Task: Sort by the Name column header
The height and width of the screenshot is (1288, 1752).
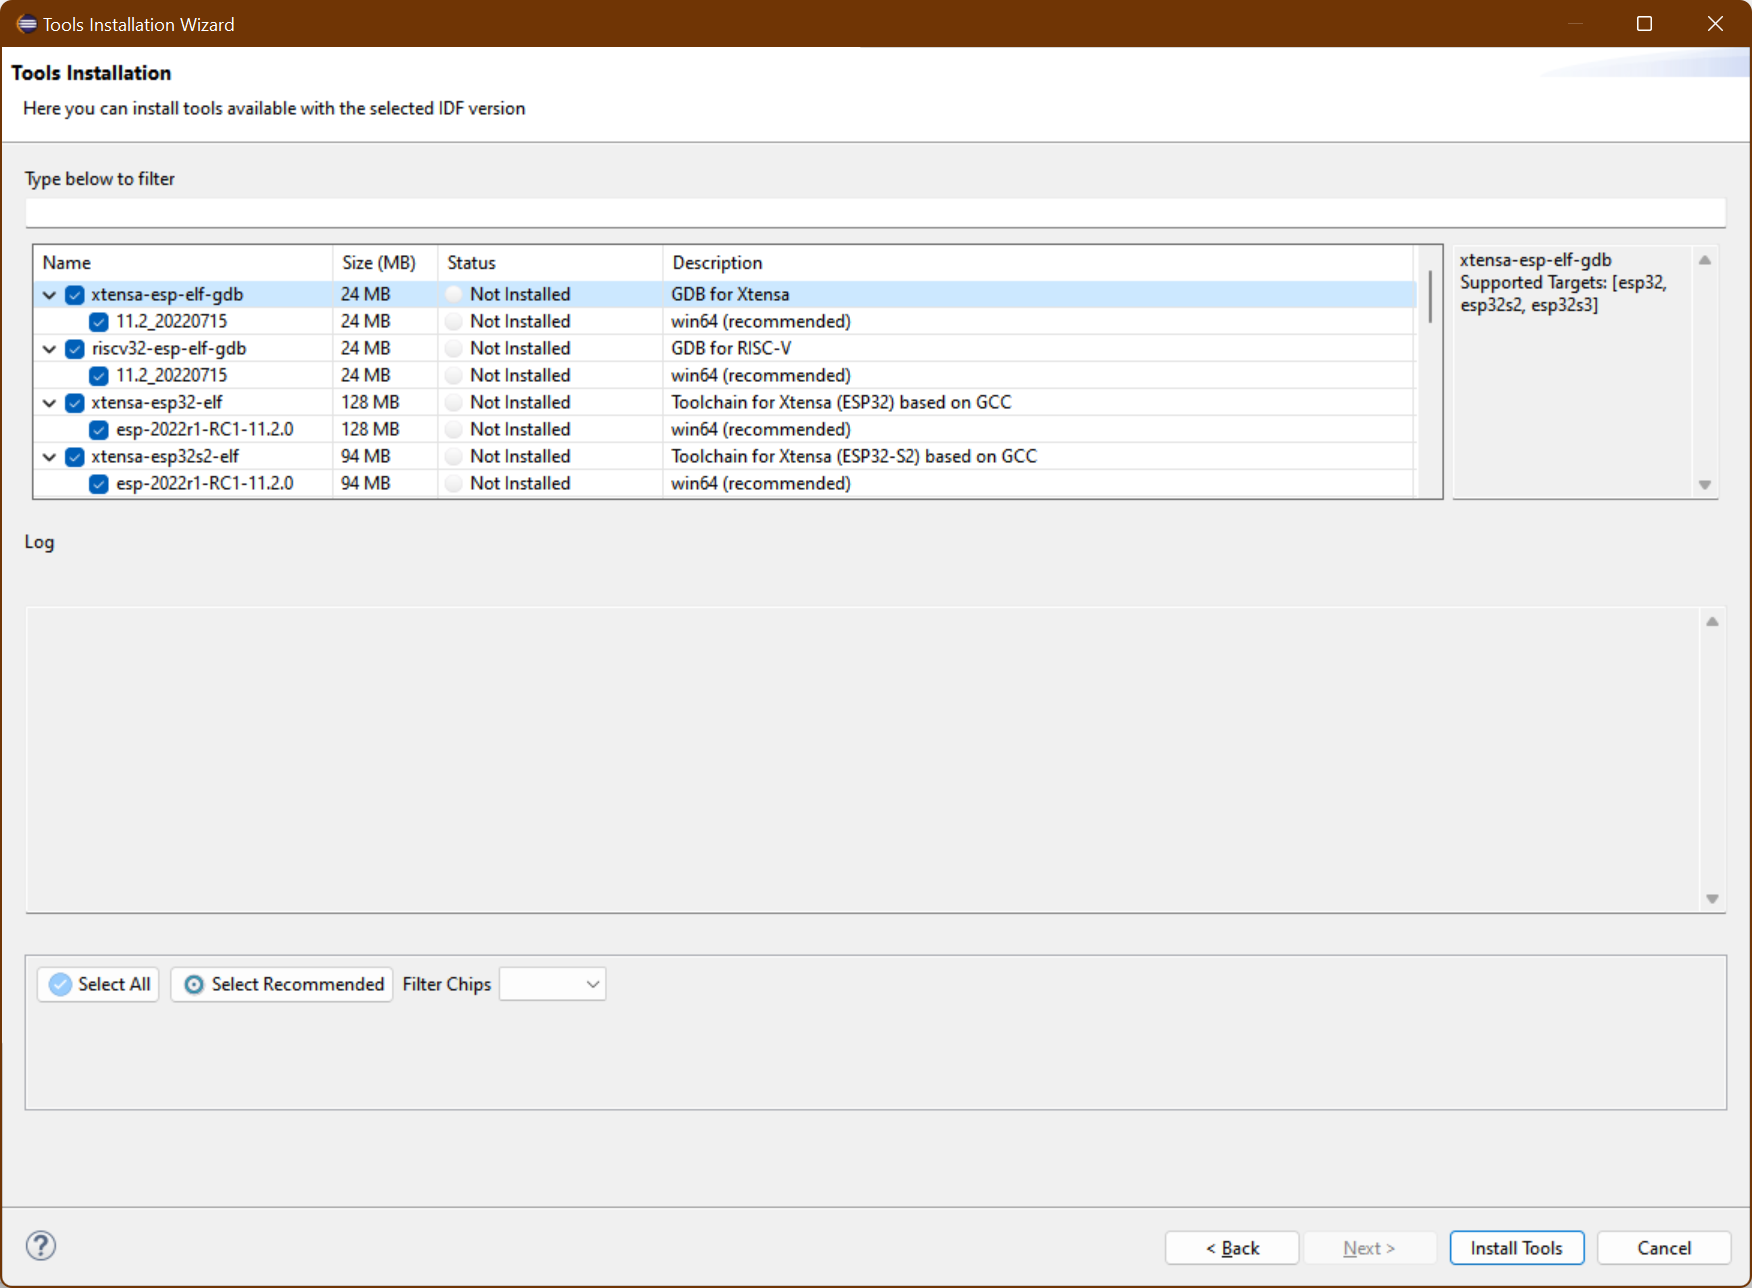Action: pos(183,263)
